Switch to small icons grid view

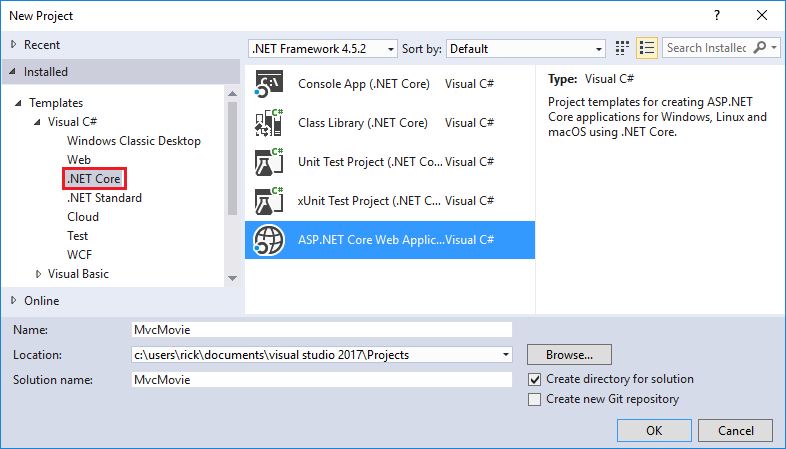(623, 48)
